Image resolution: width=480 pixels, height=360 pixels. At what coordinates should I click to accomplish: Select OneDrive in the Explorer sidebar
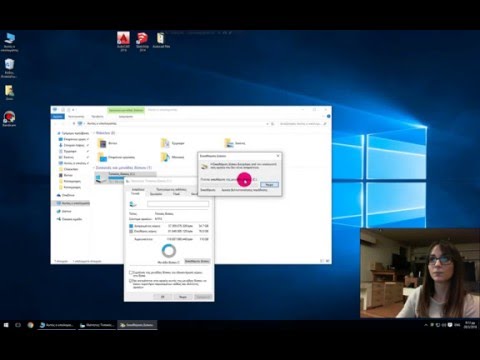[x=65, y=195]
